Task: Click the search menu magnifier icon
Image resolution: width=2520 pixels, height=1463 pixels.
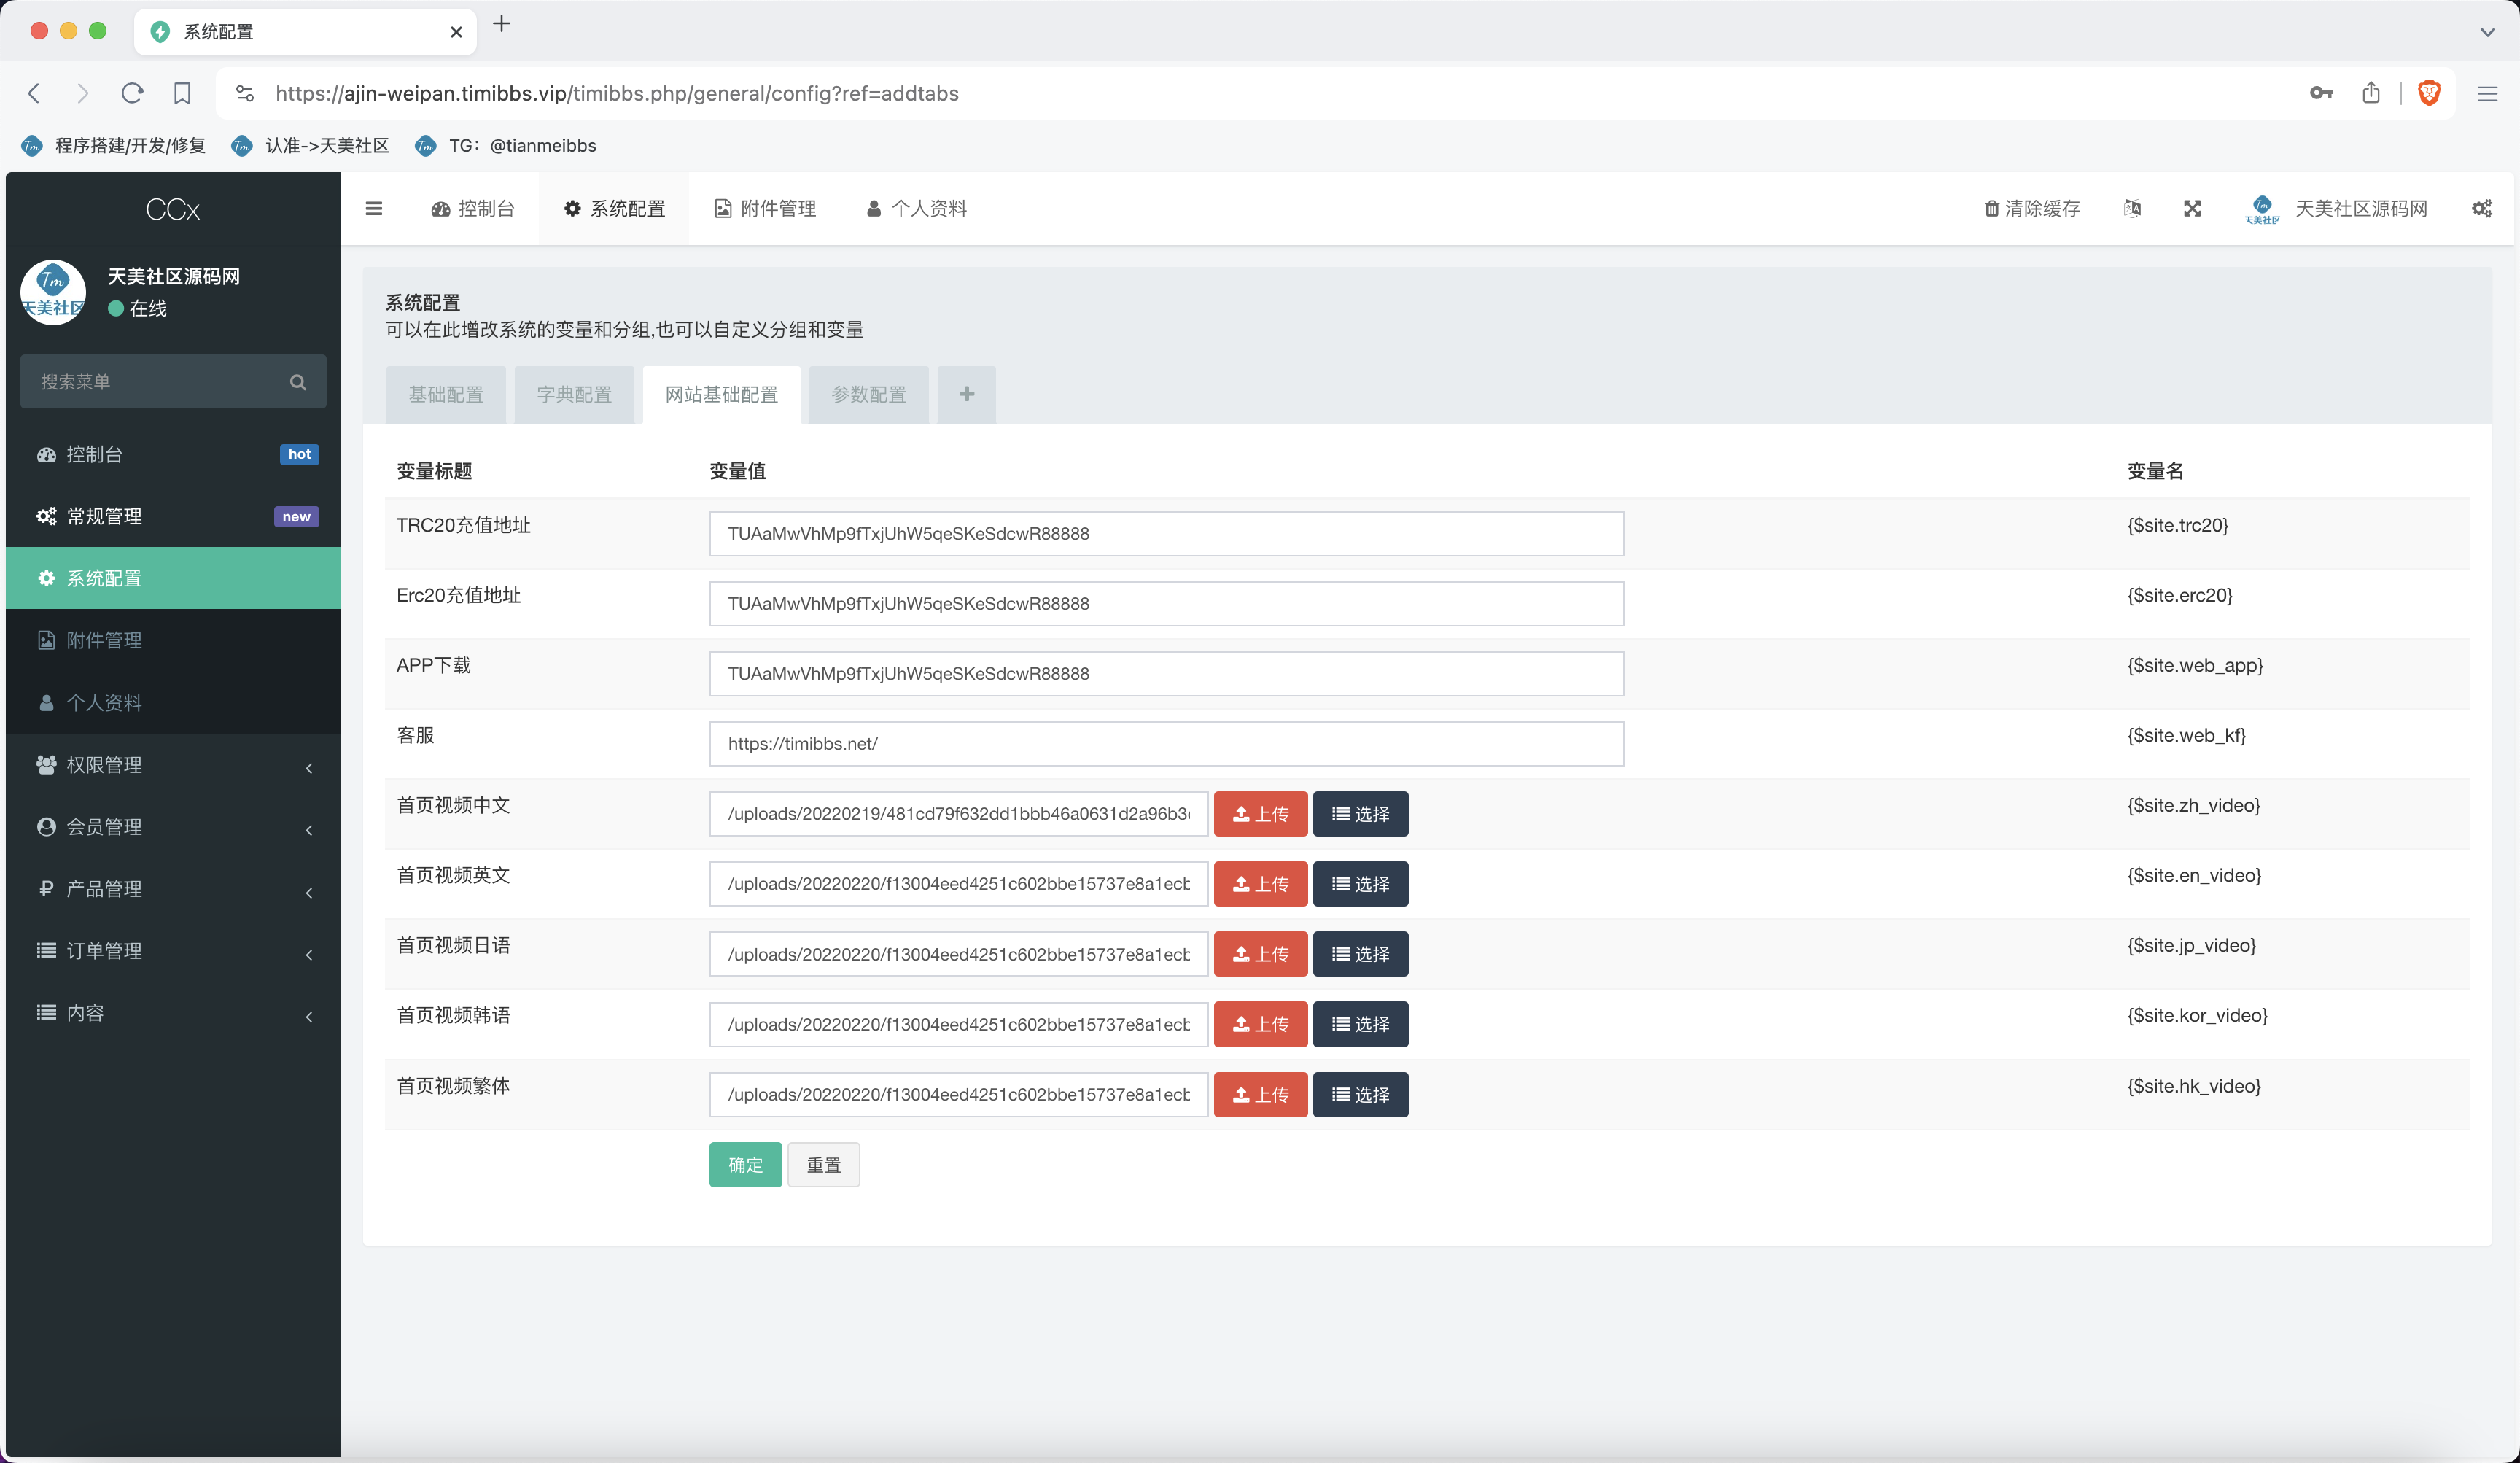Action: pos(297,382)
